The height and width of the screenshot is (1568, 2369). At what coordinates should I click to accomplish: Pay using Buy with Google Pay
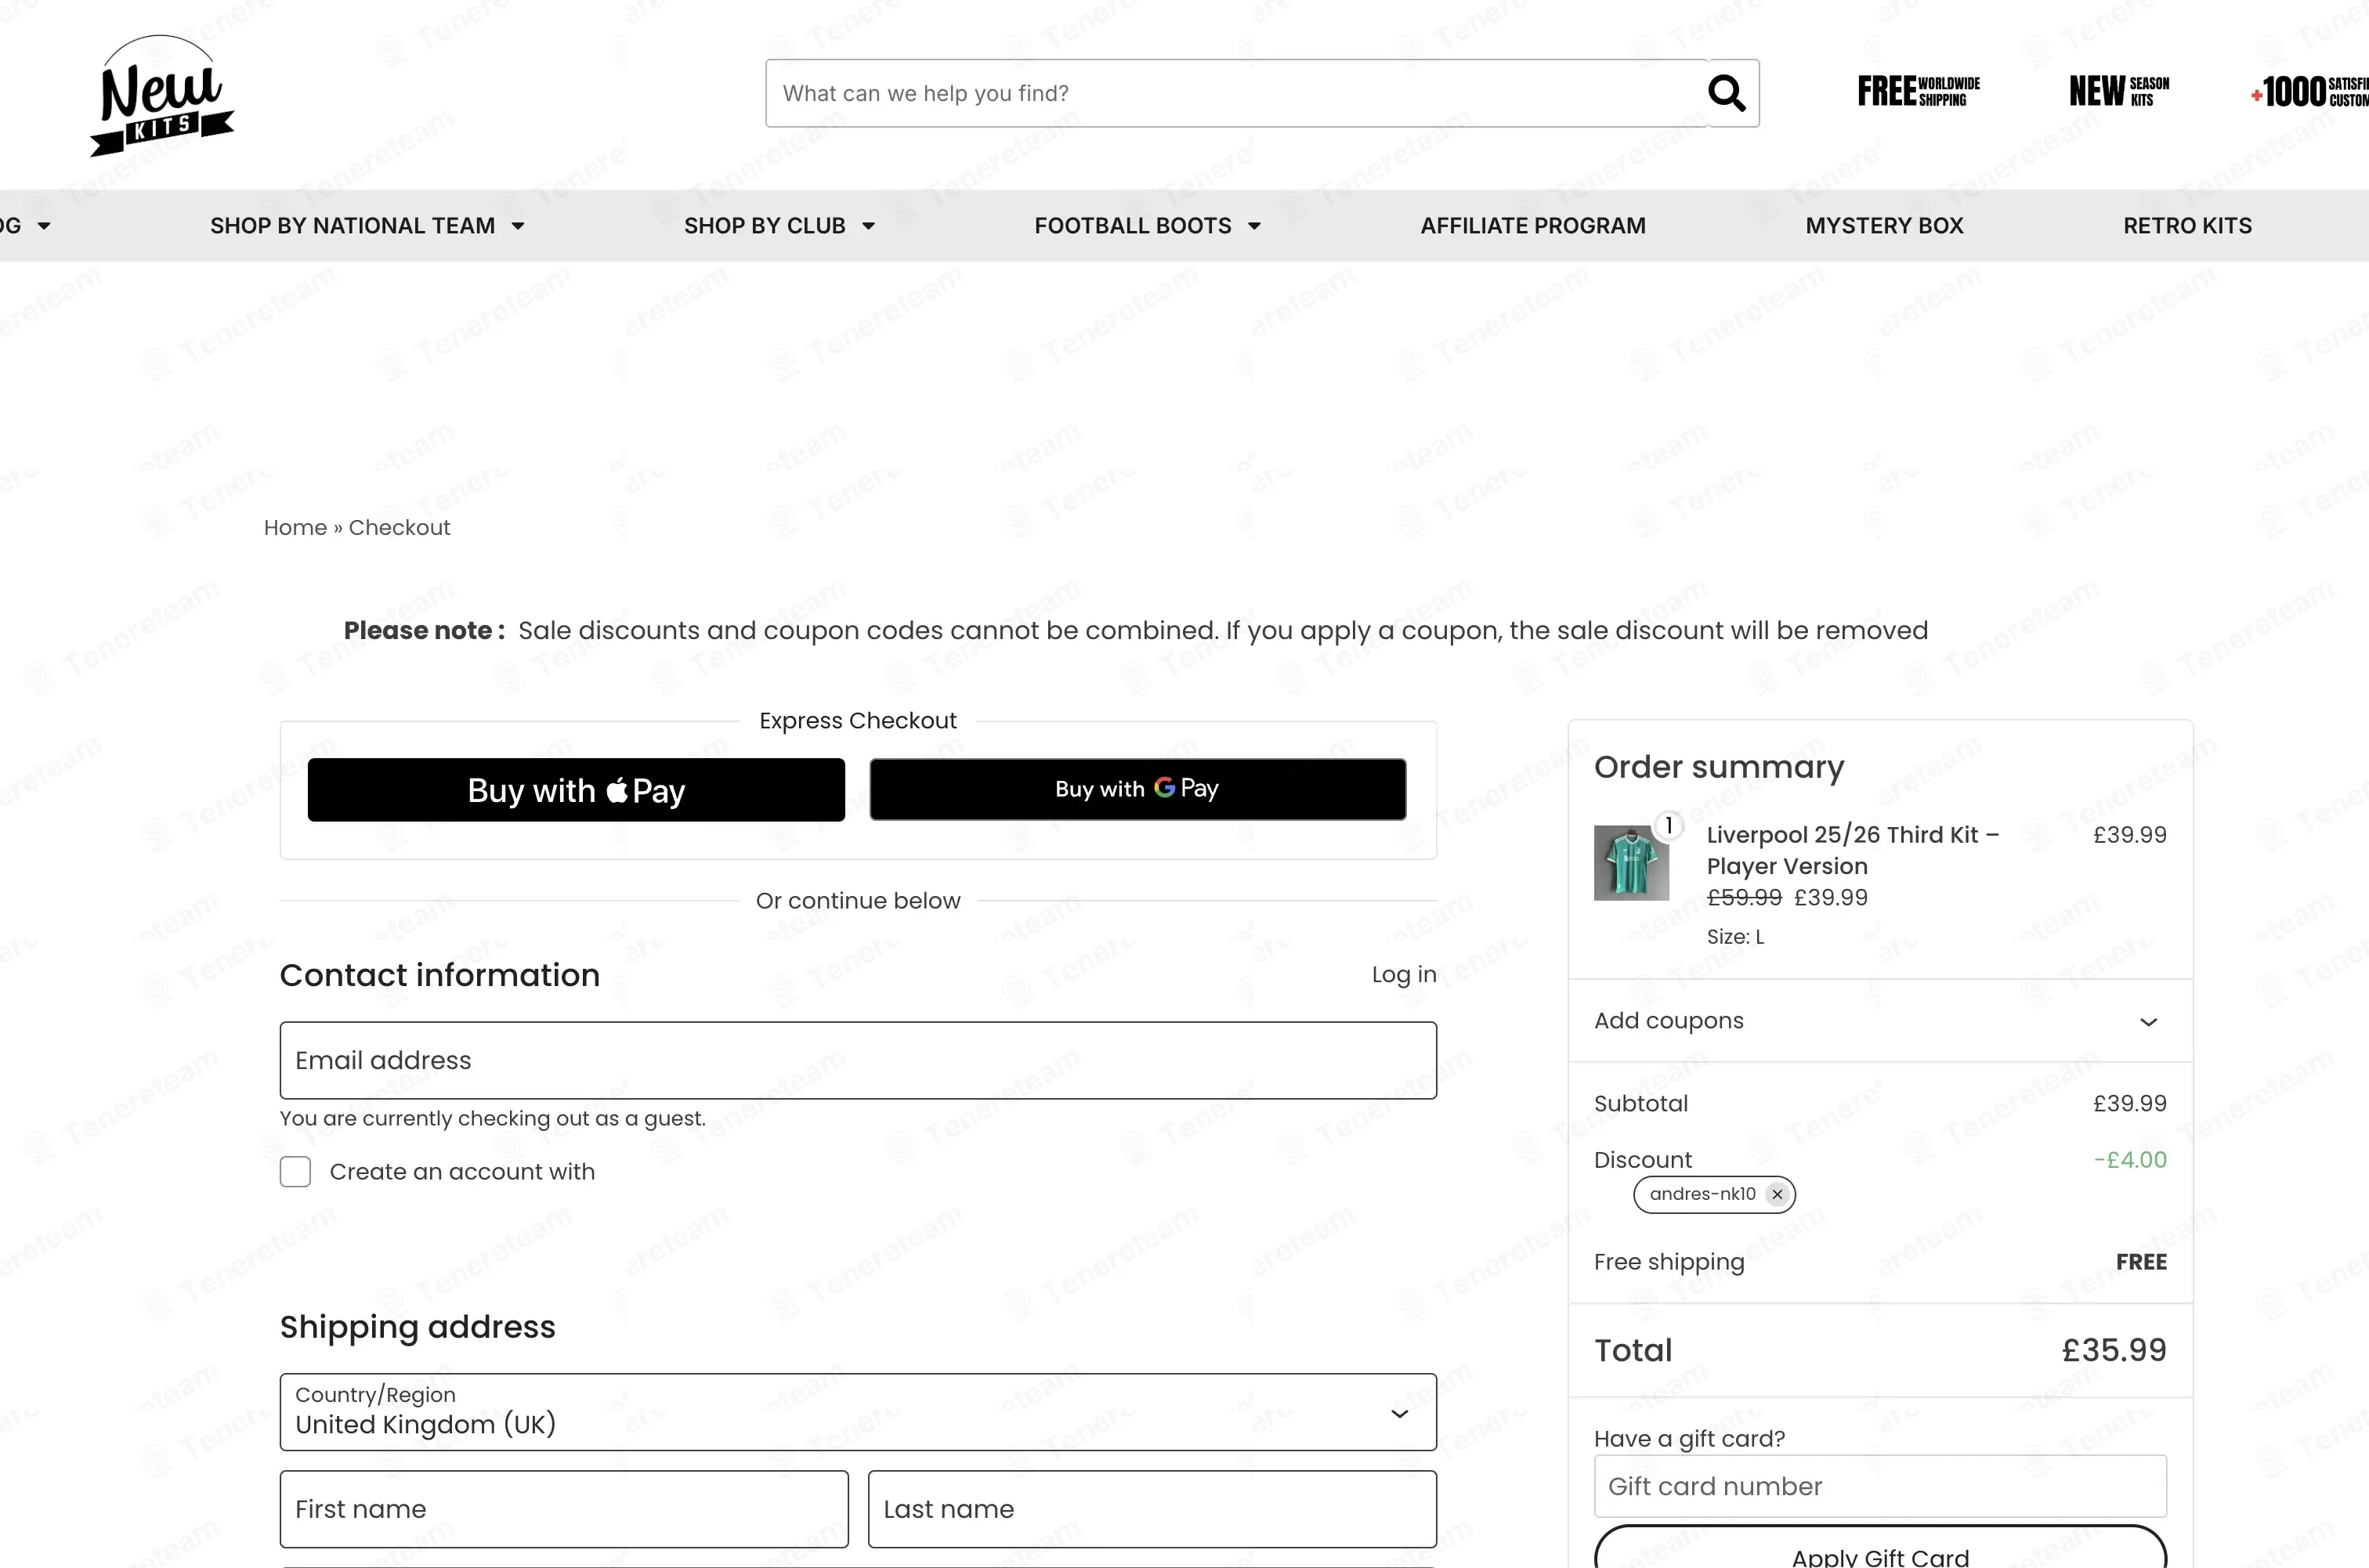pos(1137,789)
